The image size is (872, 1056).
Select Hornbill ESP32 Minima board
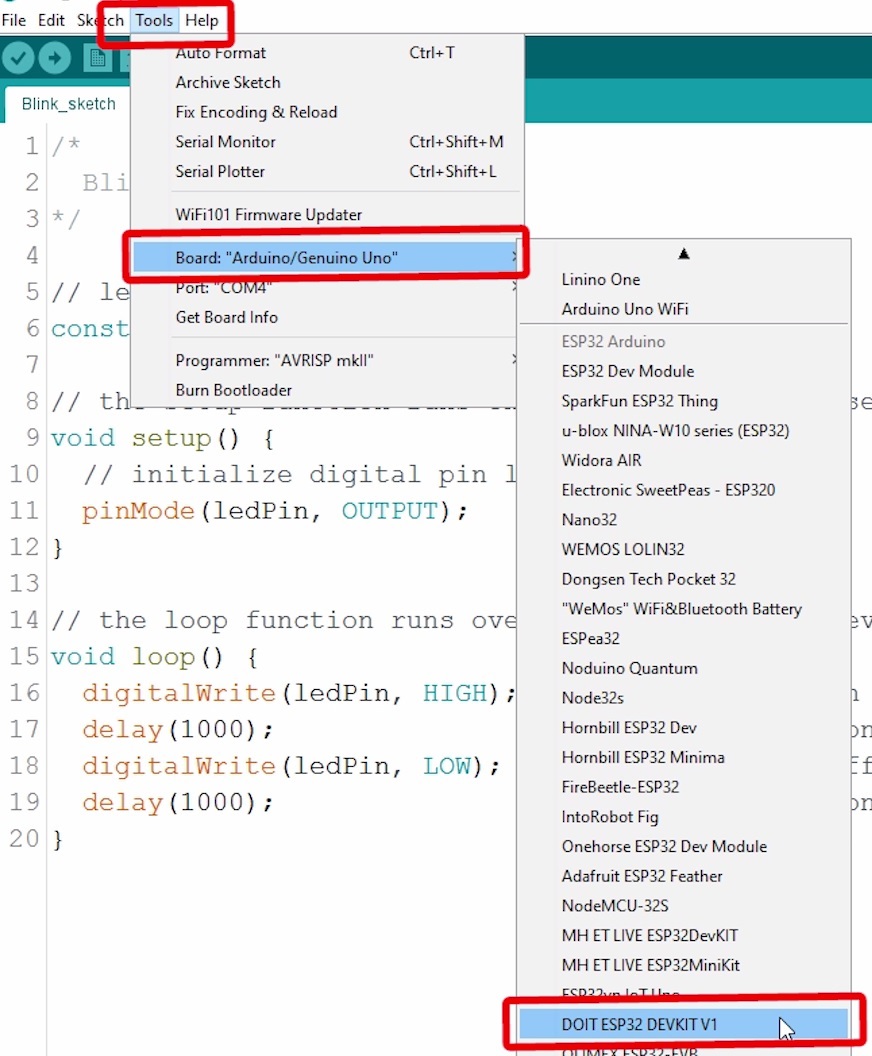coord(683,757)
